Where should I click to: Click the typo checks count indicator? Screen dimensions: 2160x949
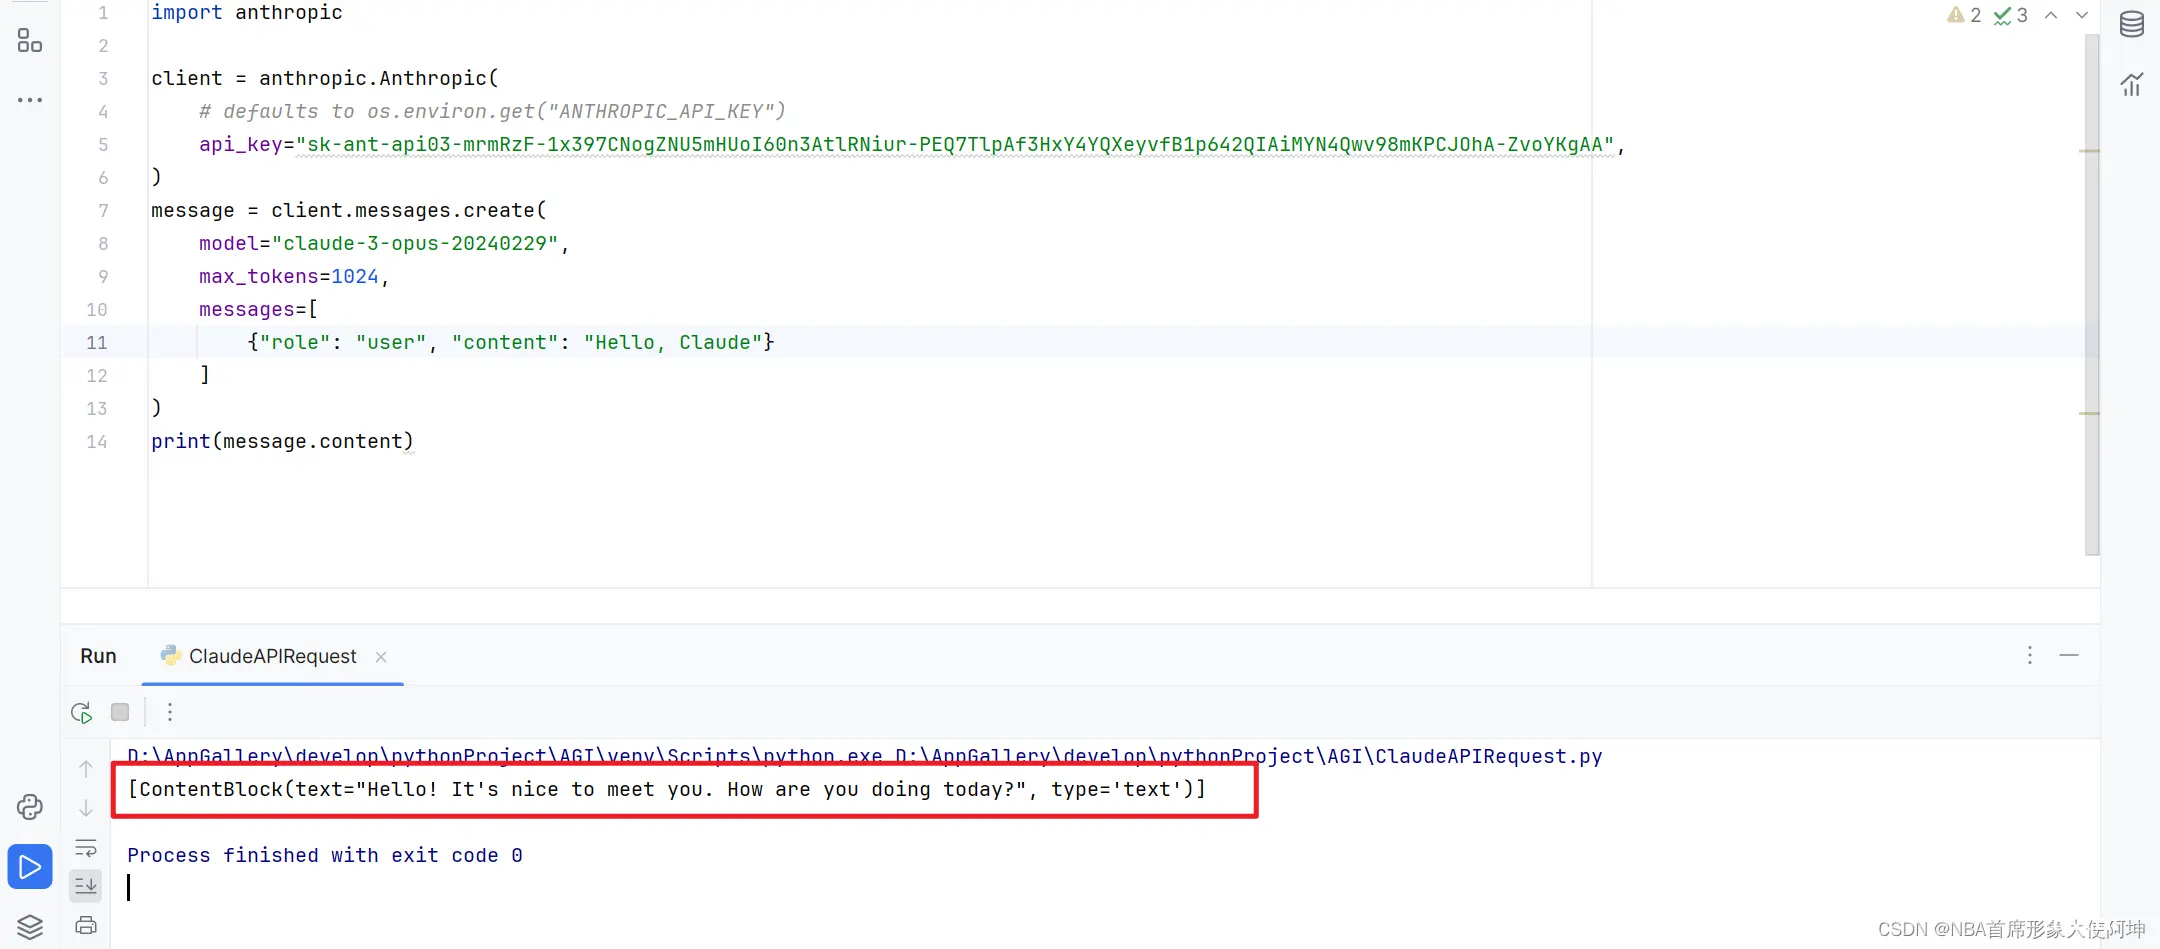(2010, 15)
